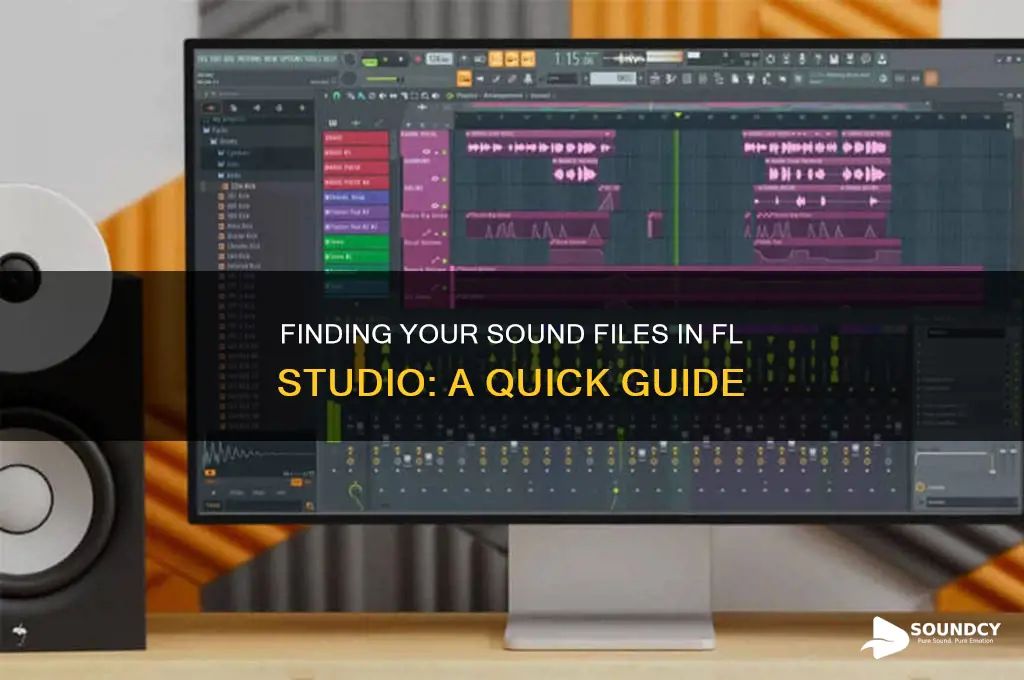
Task: Select the 909 Kick sample
Action: (x=235, y=216)
